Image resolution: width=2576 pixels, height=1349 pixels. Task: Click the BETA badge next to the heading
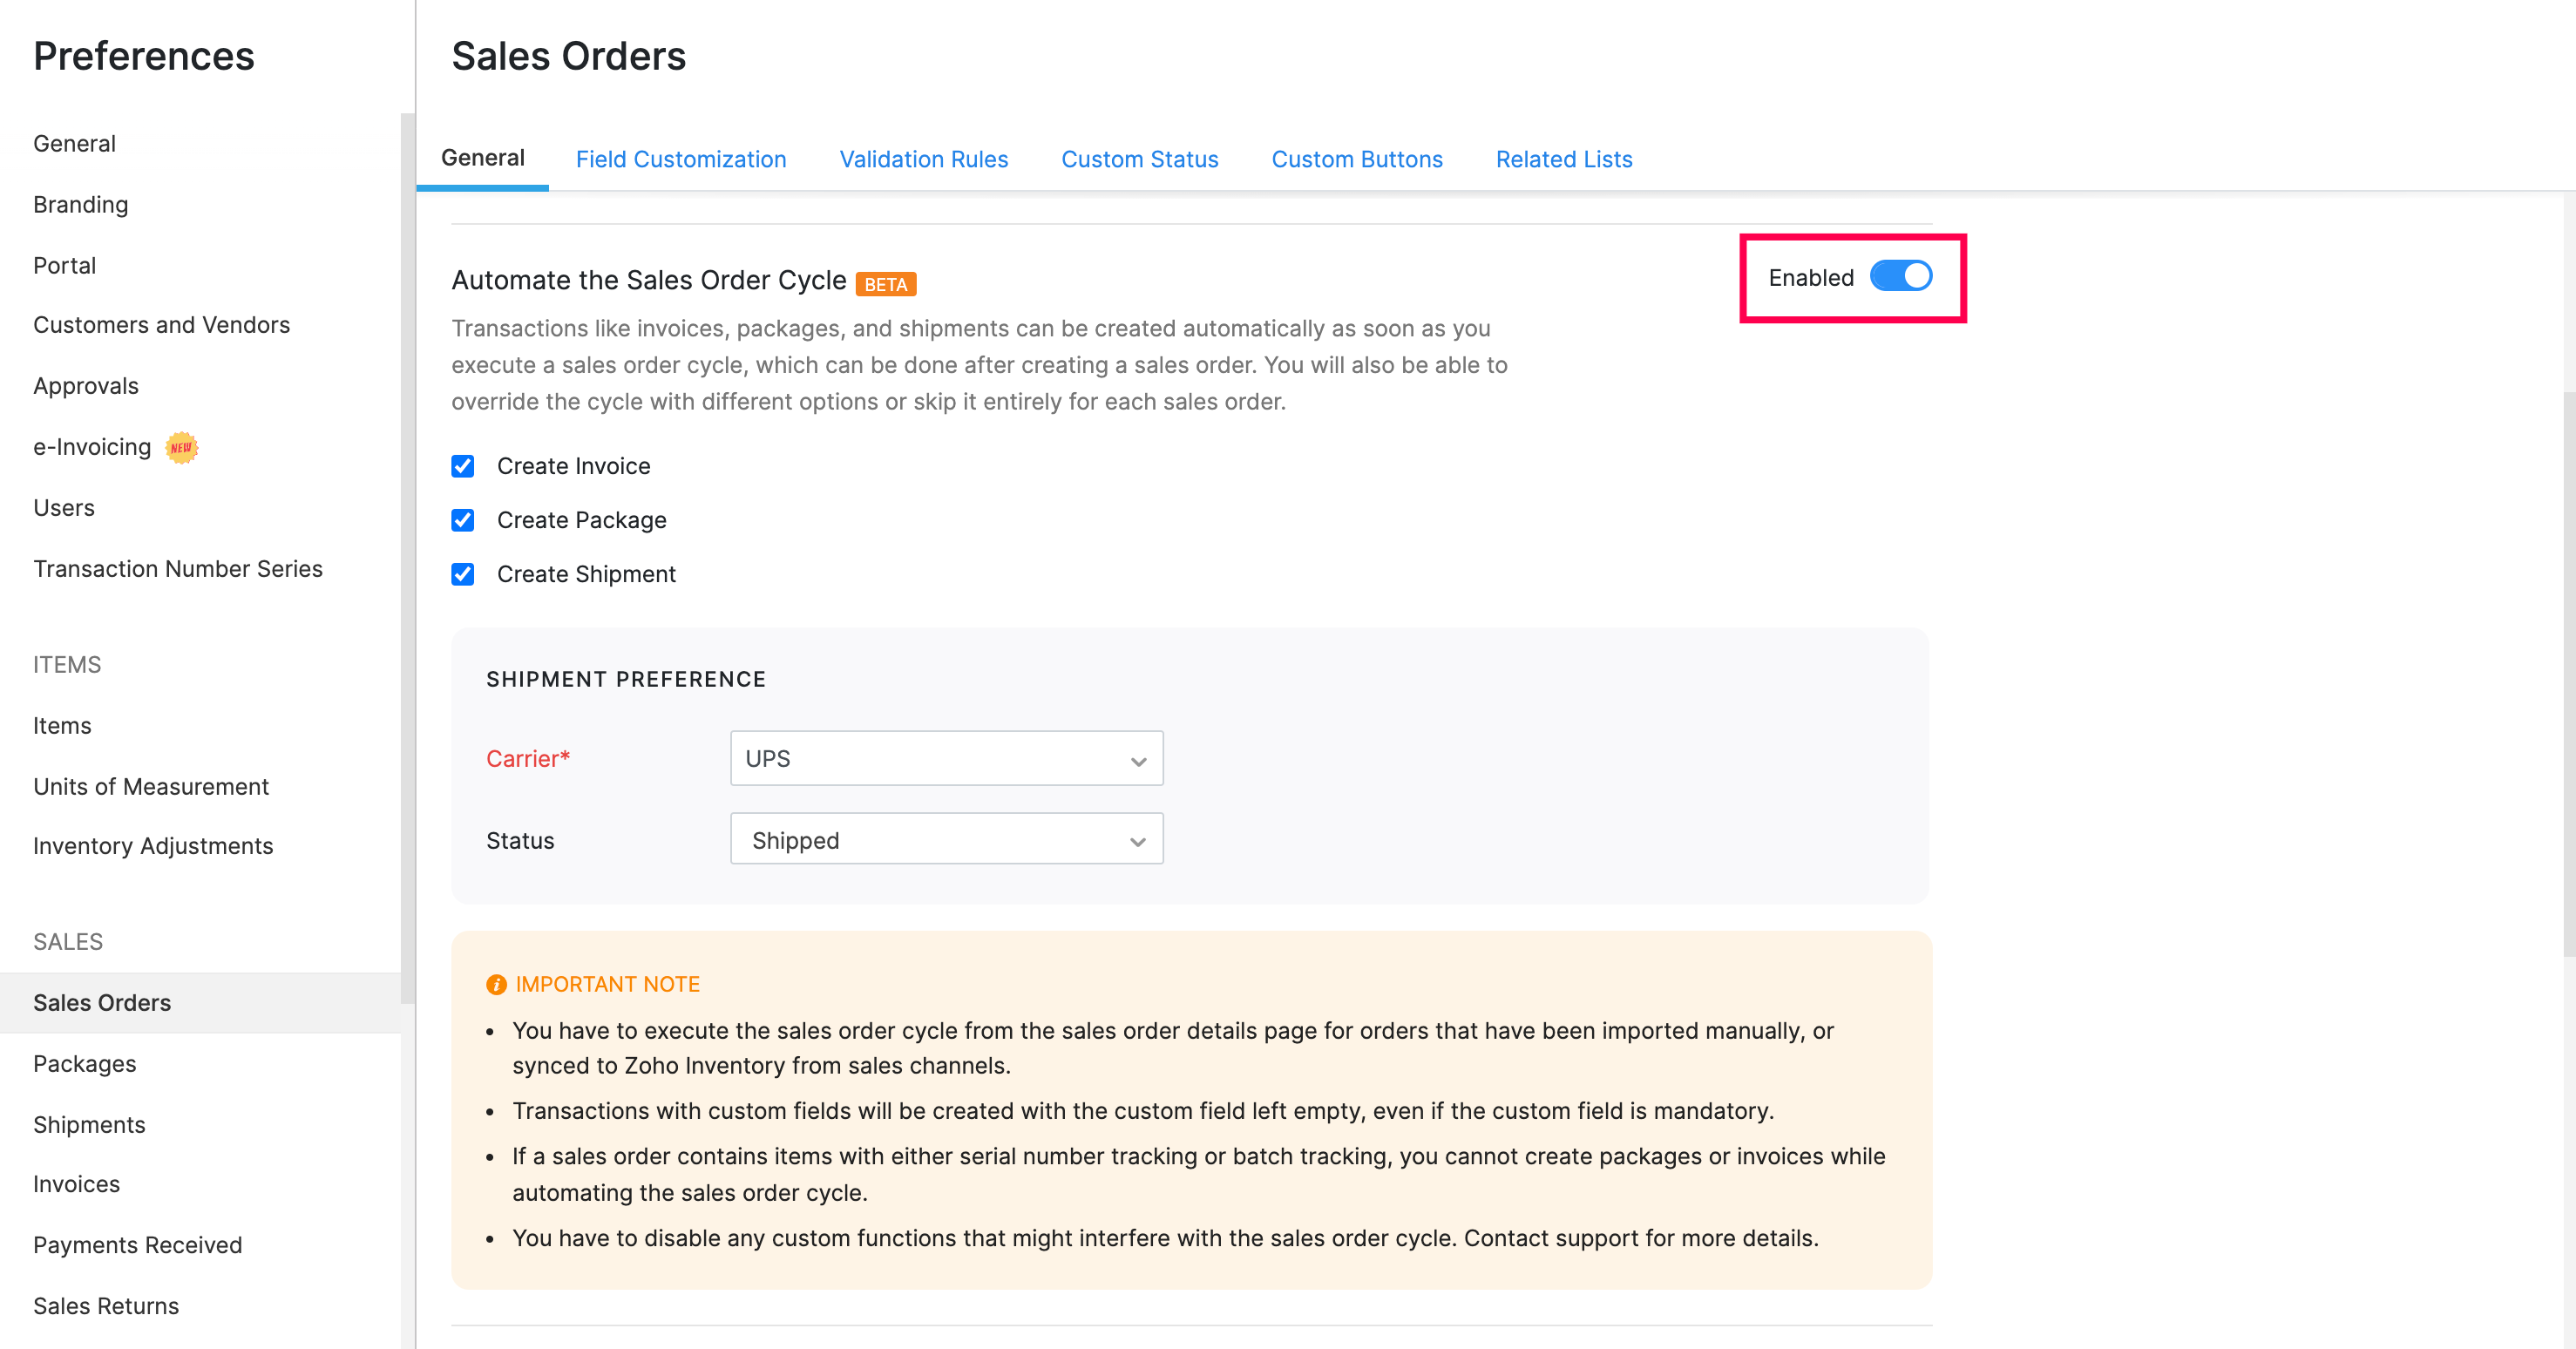(885, 284)
